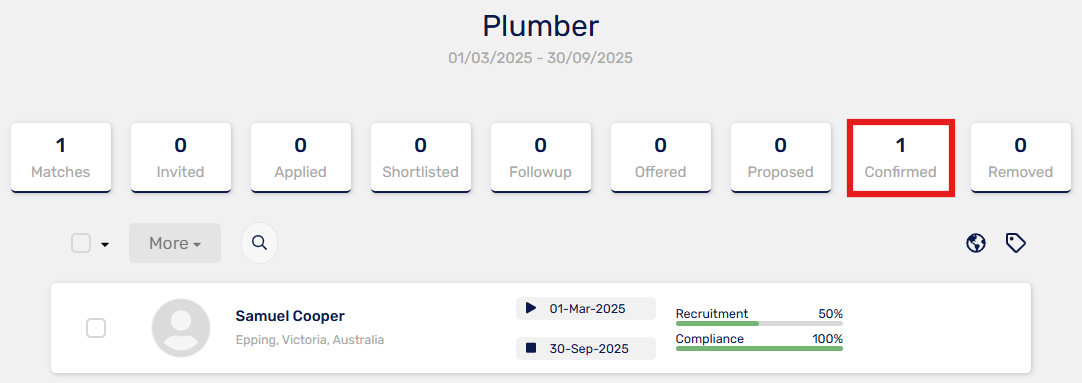
Task: Click the 30-Sep-2025 end date chip
Action: [586, 348]
